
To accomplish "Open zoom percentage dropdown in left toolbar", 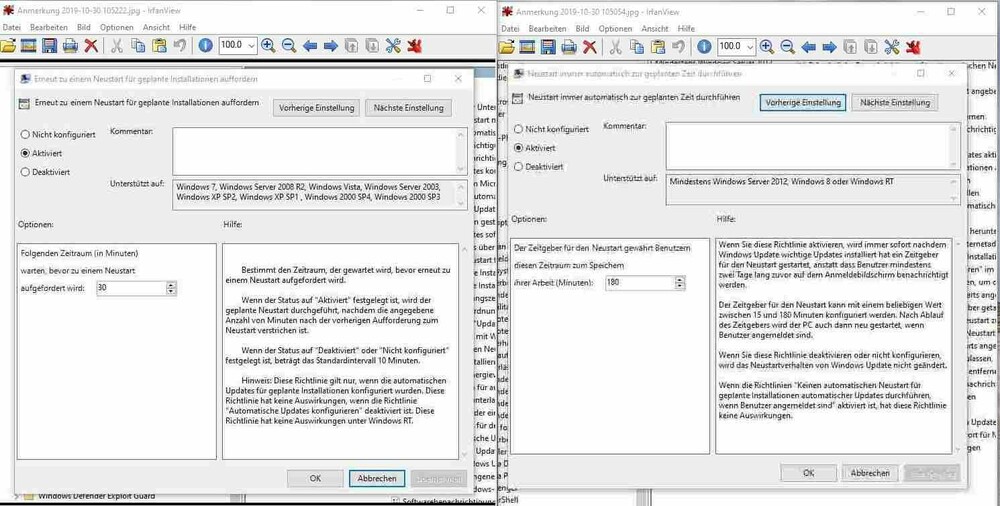I will [x=250, y=46].
